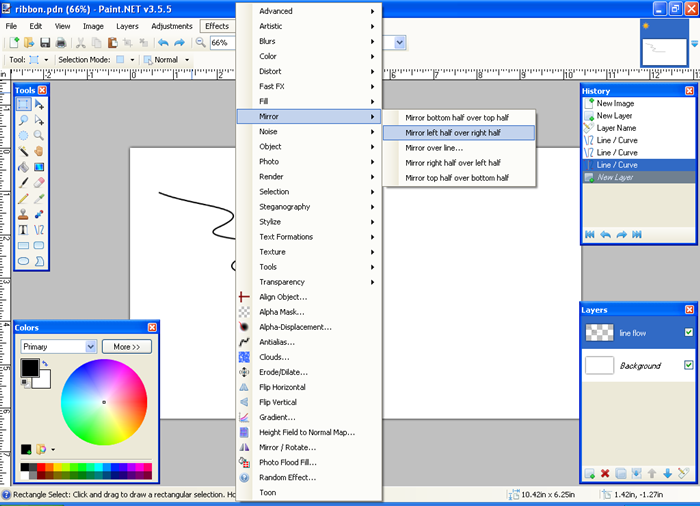Close the Tools panel

pyautogui.click(x=42, y=90)
